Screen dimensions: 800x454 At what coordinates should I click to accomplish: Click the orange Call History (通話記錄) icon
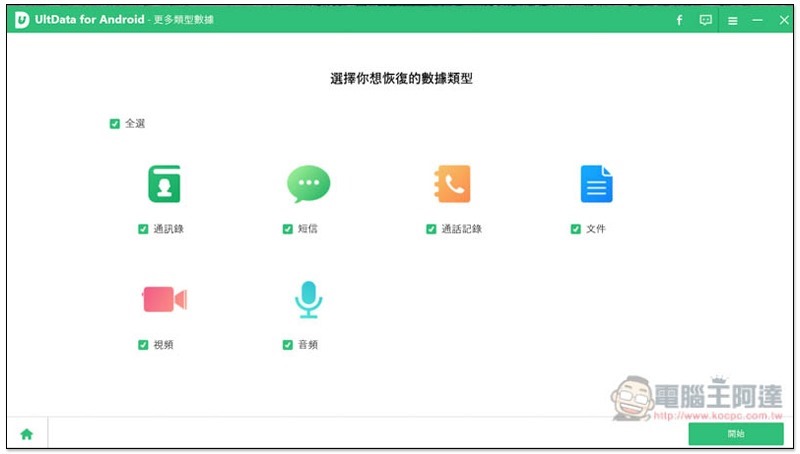pos(452,184)
